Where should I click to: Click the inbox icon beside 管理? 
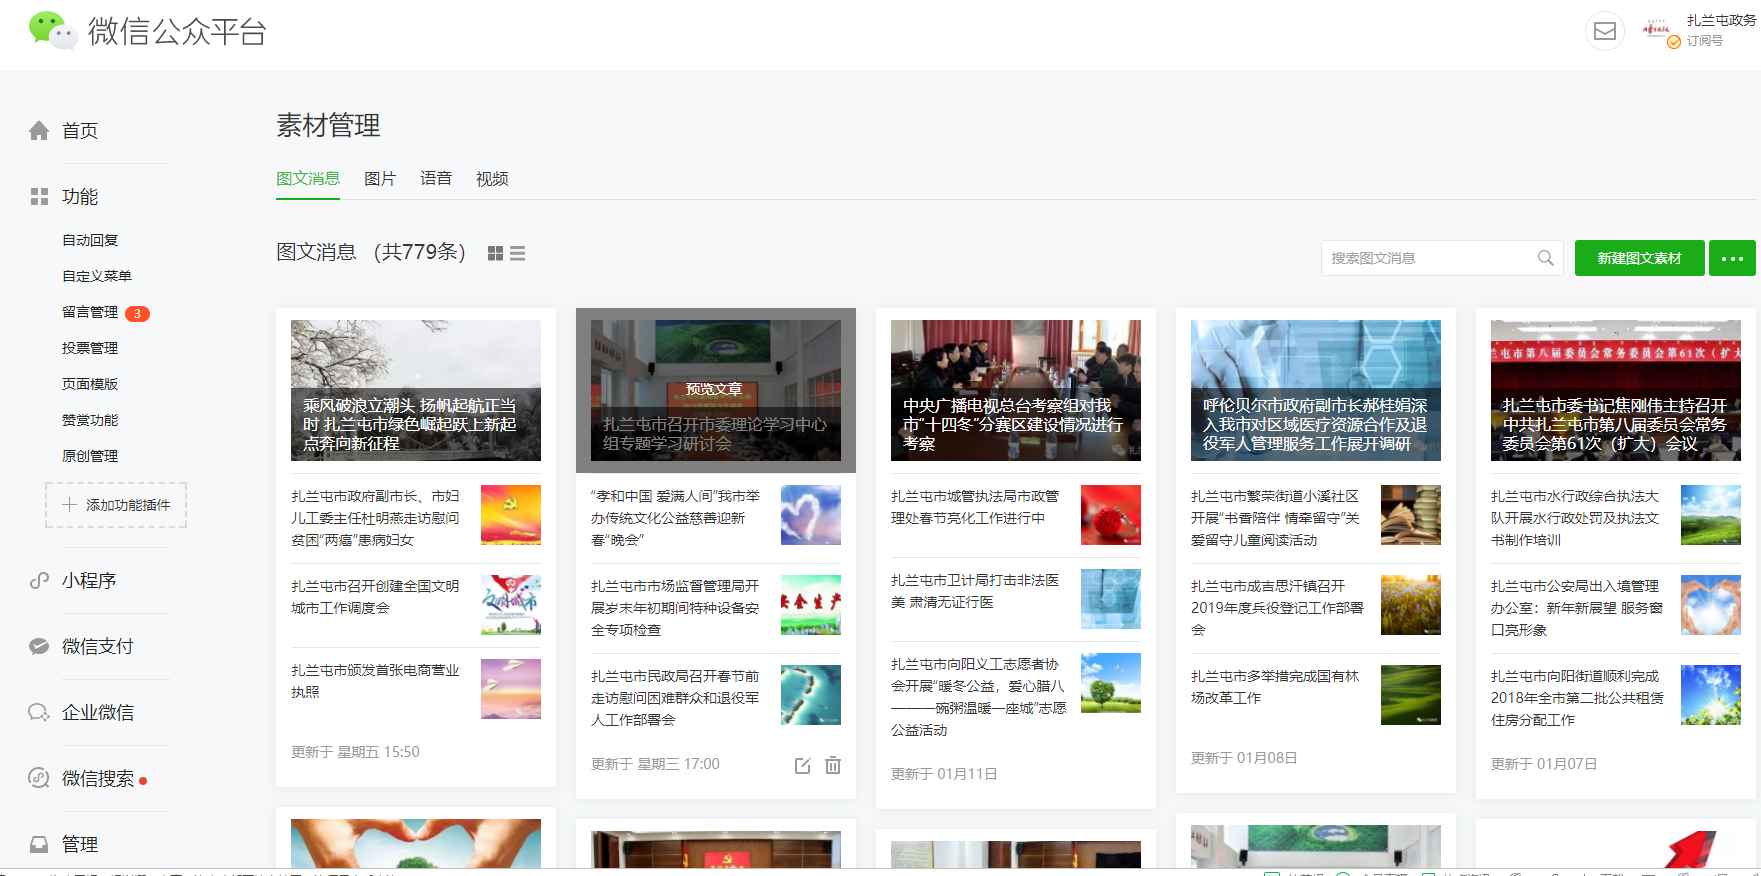point(39,844)
